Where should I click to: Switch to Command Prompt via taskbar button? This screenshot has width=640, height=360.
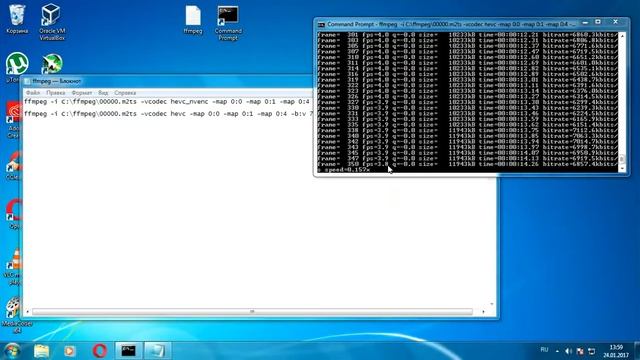point(129,351)
